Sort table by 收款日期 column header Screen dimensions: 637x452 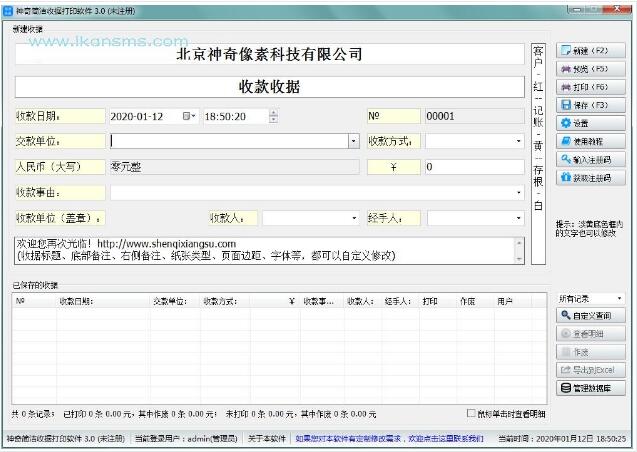(x=104, y=301)
